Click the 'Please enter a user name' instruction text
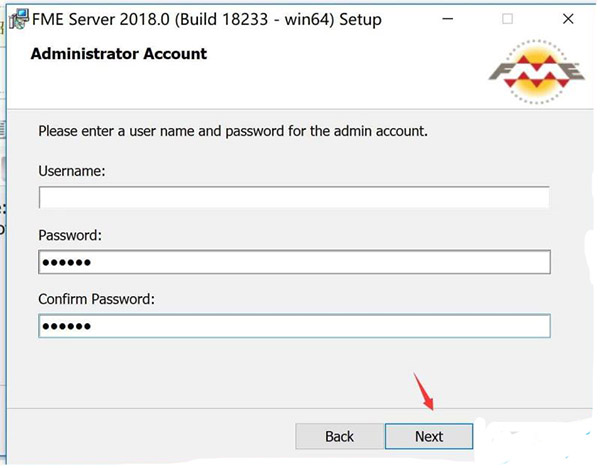This screenshot has width=600, height=468. (x=233, y=131)
